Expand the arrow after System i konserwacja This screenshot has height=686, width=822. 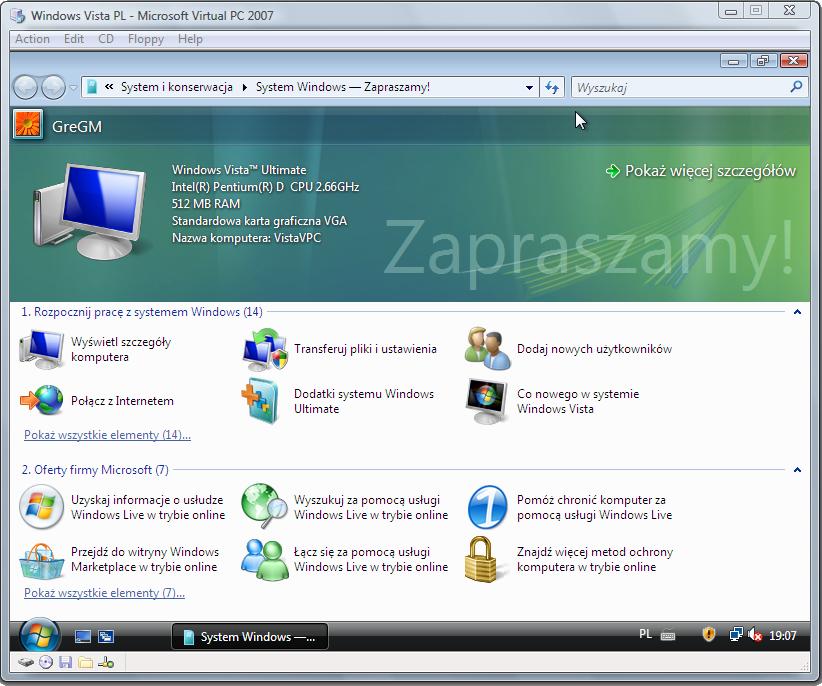(x=244, y=88)
